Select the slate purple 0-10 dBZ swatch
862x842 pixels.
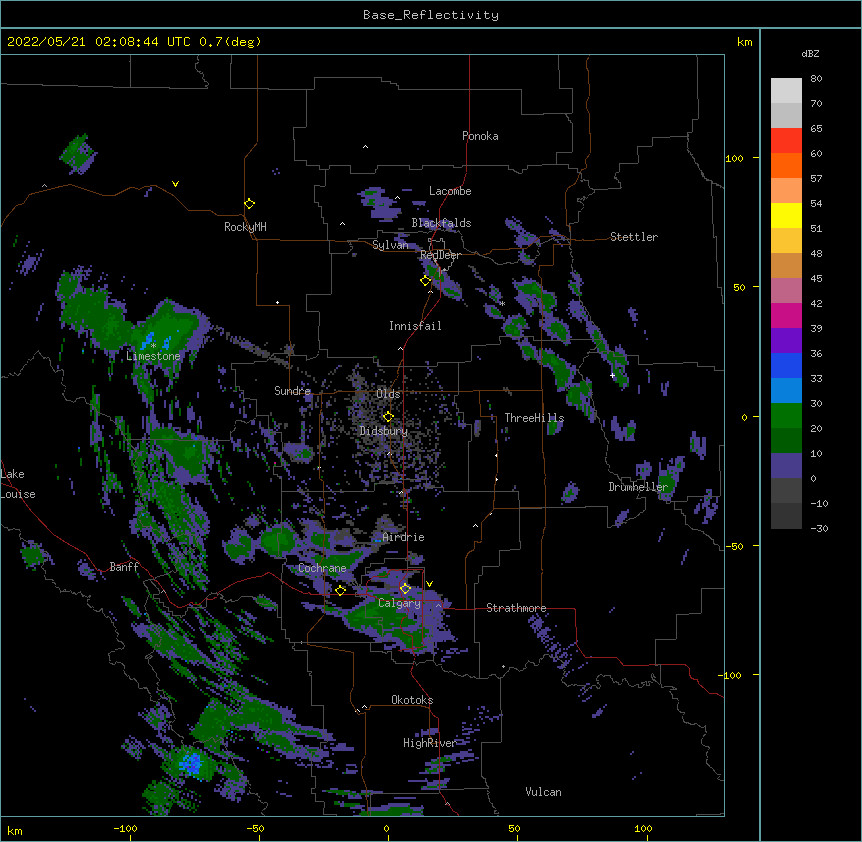coord(786,466)
